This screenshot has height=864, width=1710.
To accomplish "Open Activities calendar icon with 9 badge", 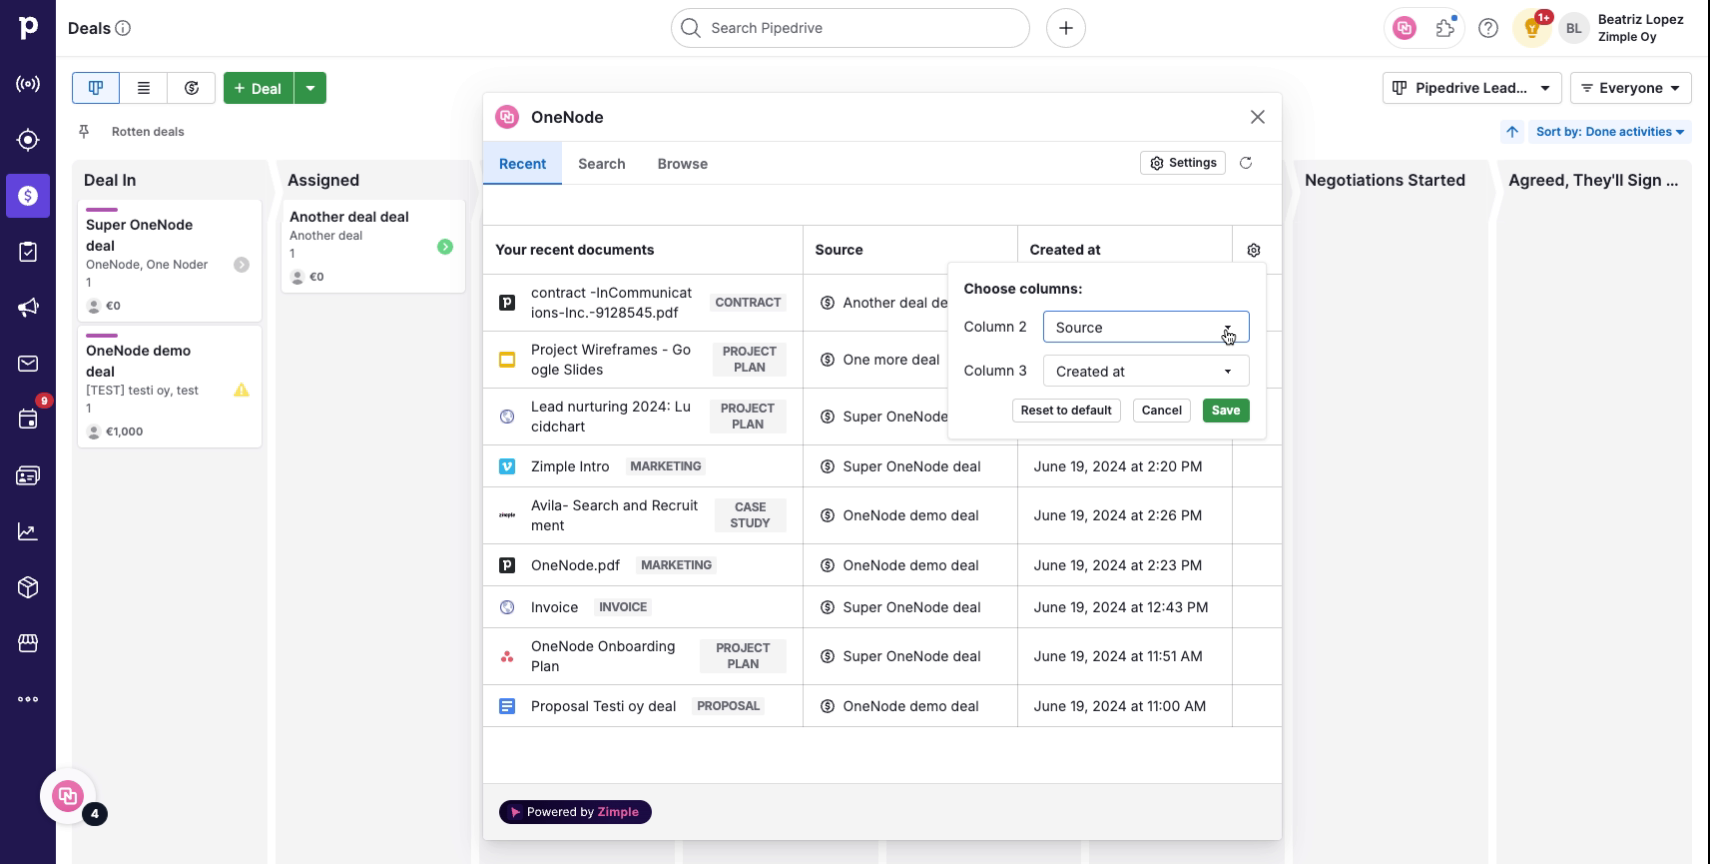I will [28, 419].
